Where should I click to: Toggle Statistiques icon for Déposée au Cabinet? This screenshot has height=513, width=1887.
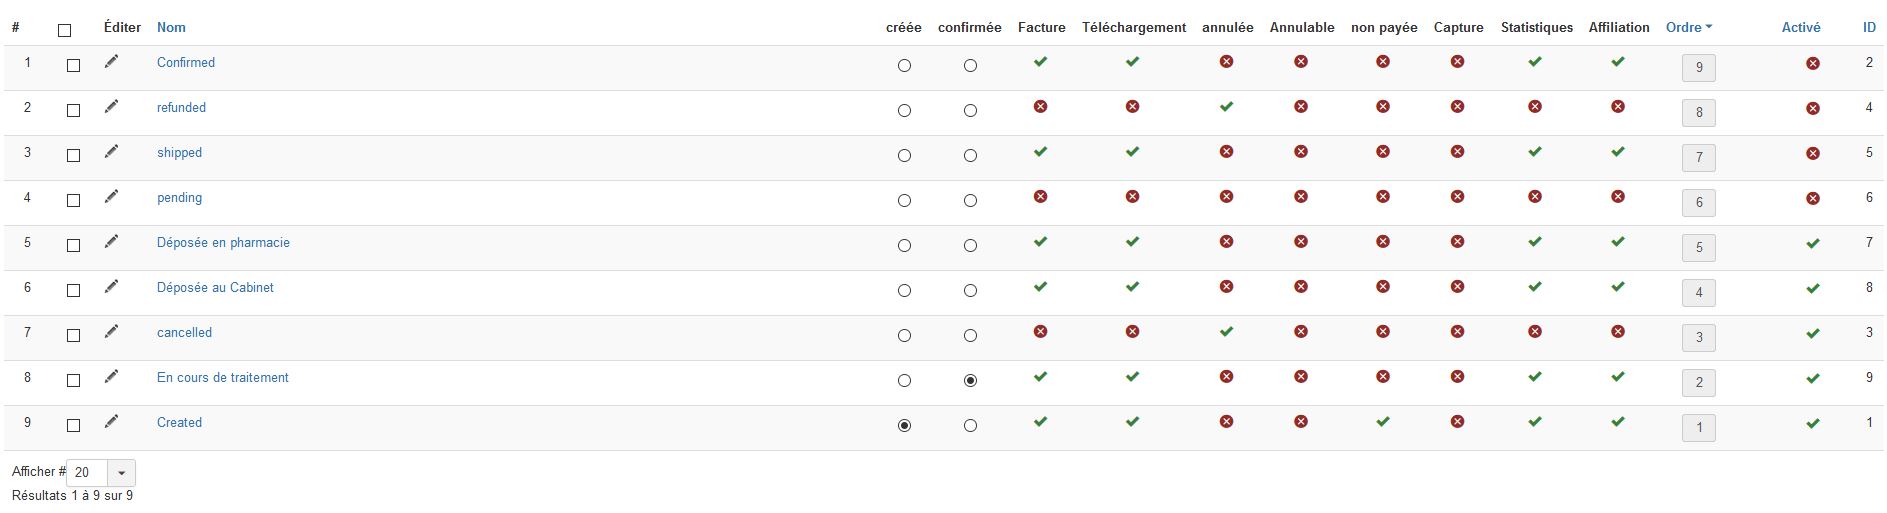pos(1534,287)
